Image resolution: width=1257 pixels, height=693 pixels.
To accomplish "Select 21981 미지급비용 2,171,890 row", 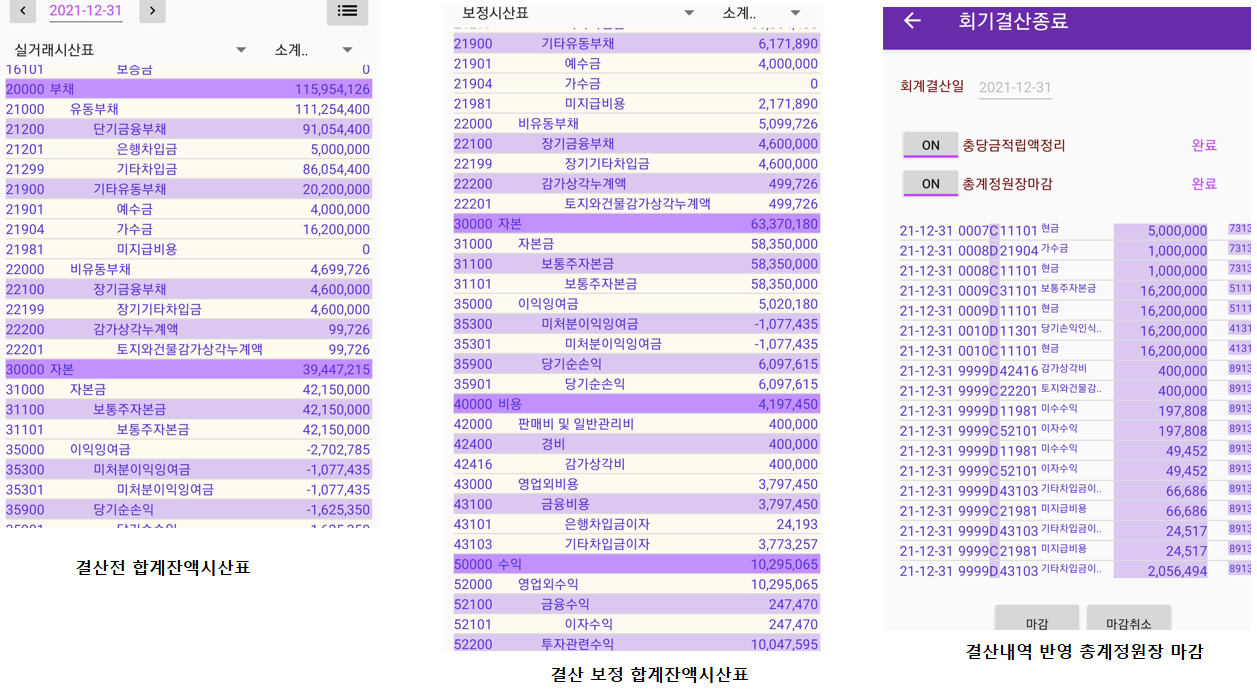I will coord(636,104).
